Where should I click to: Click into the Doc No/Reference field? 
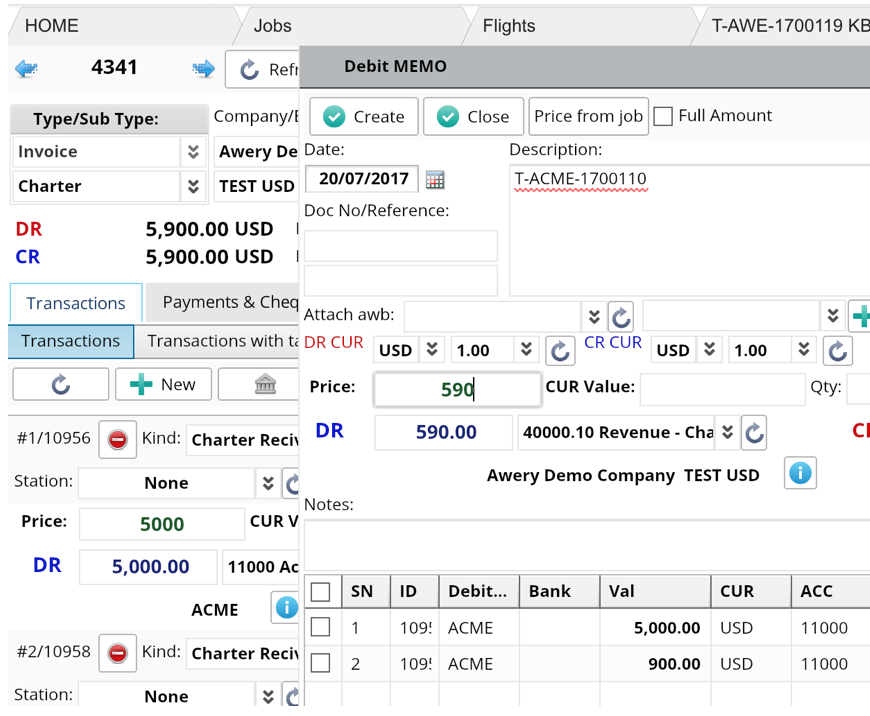[x=400, y=246]
